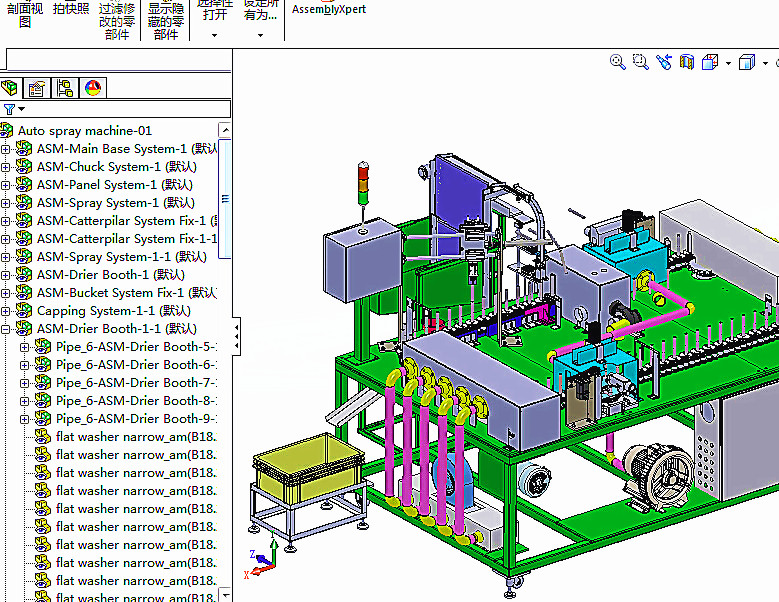Click ASM-Drier Booth-1 assembly icon
The image size is (779, 602).
(23, 274)
